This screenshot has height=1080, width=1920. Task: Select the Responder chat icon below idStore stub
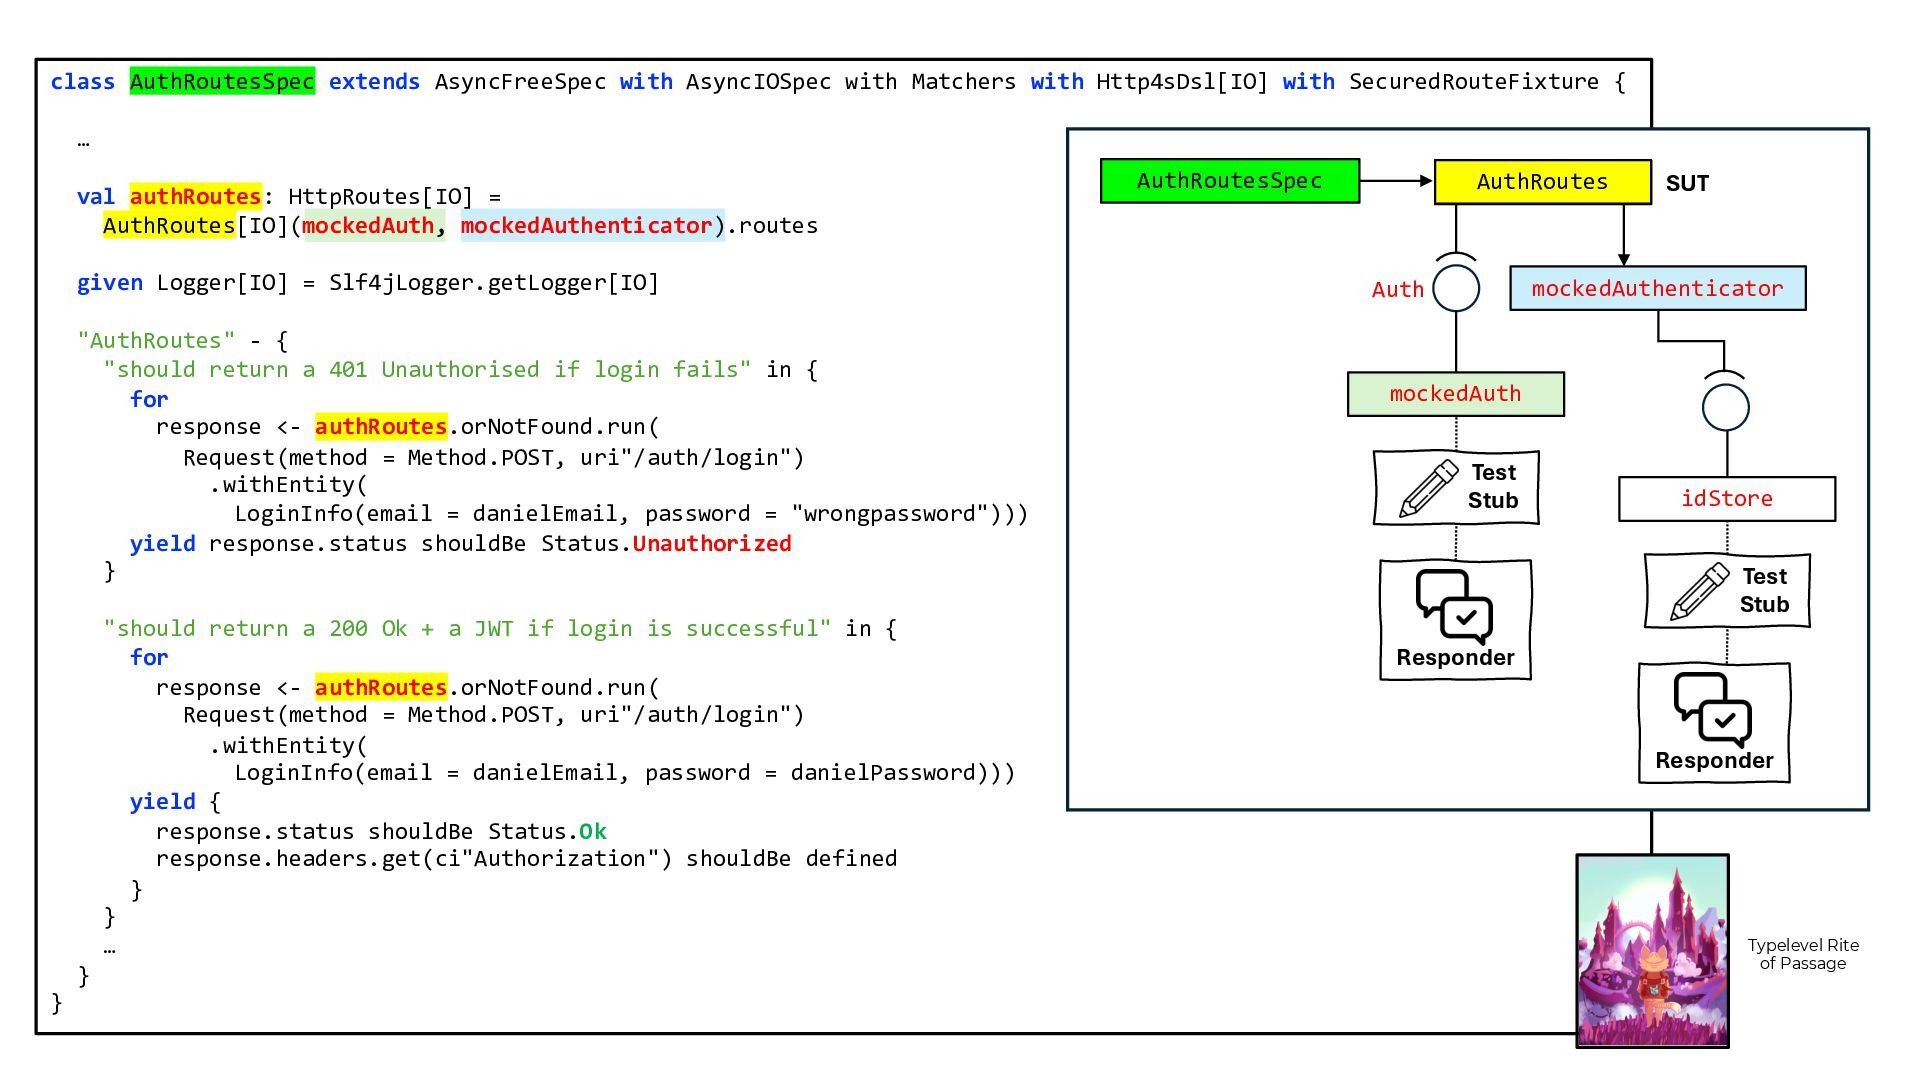[x=1712, y=709]
